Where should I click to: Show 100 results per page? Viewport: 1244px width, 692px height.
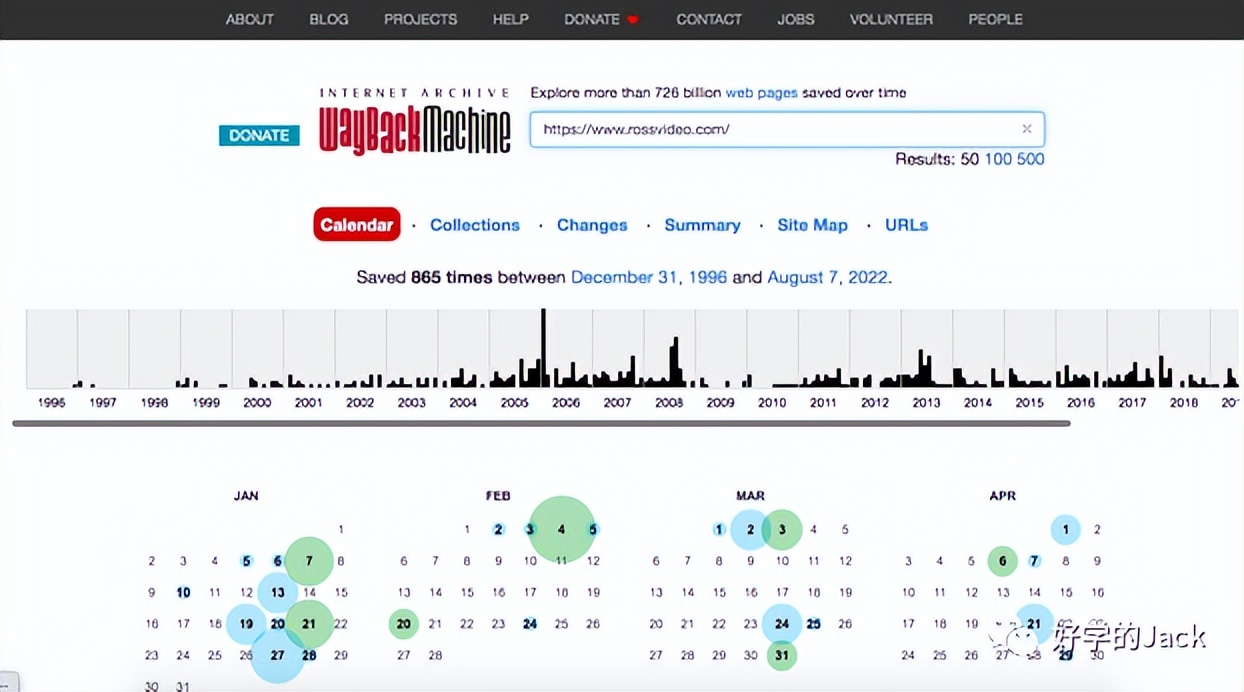coord(998,159)
